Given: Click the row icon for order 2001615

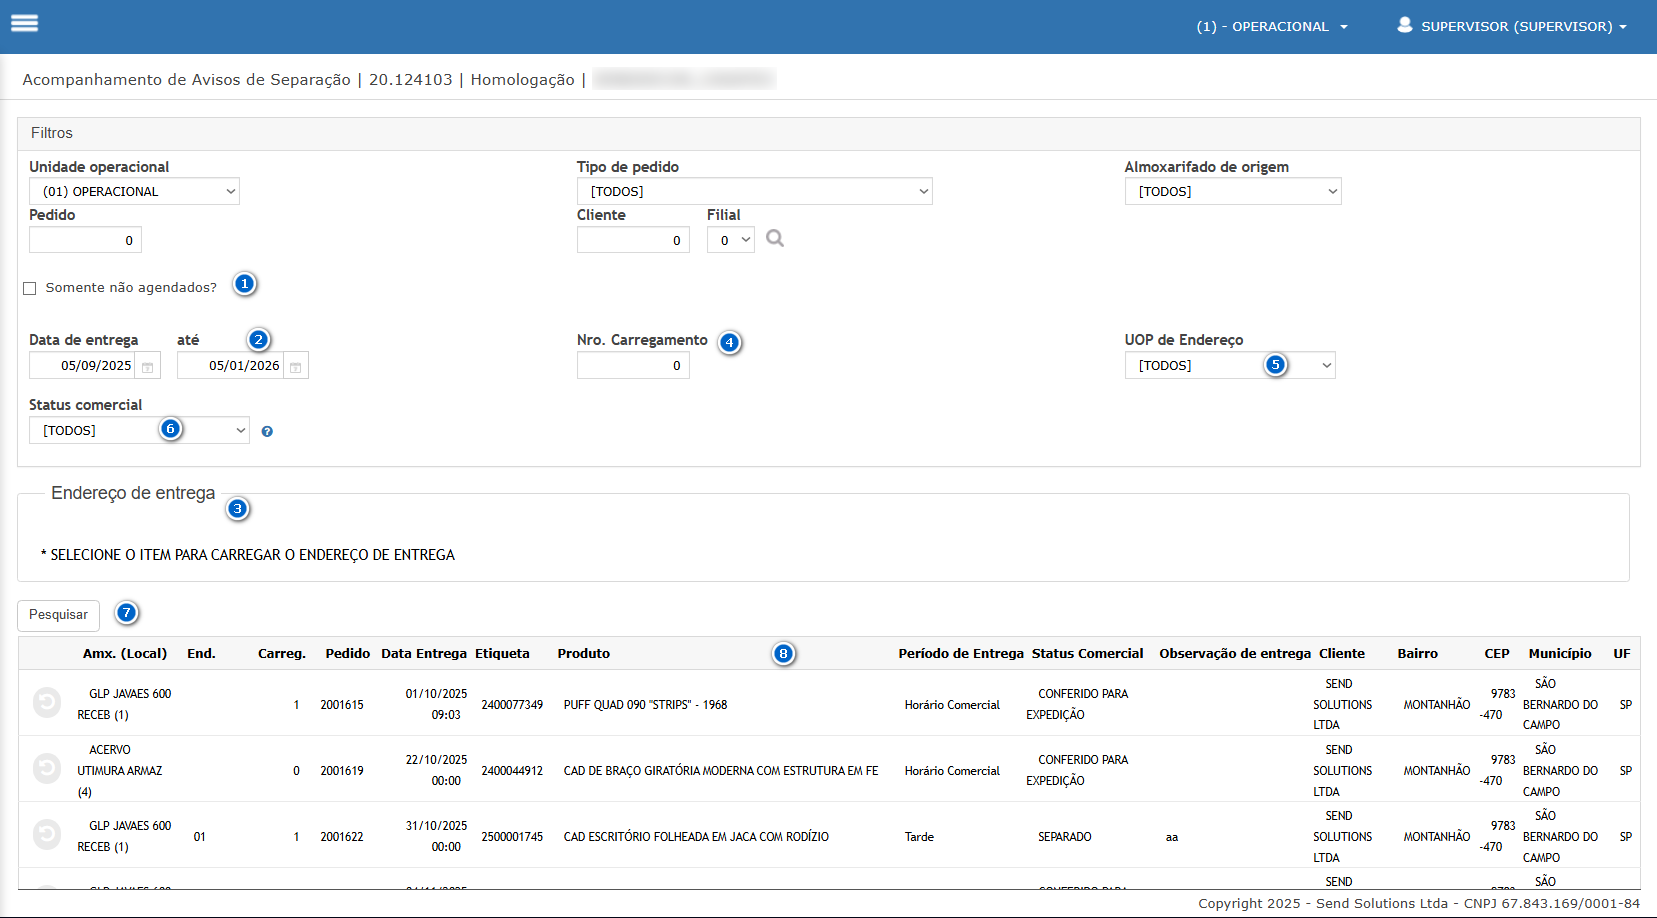Looking at the screenshot, I should (x=47, y=703).
